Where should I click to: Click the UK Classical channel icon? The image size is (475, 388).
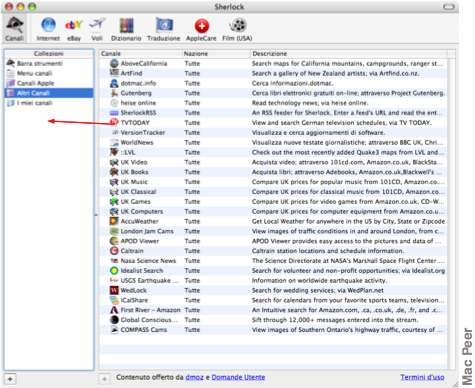[x=114, y=192]
